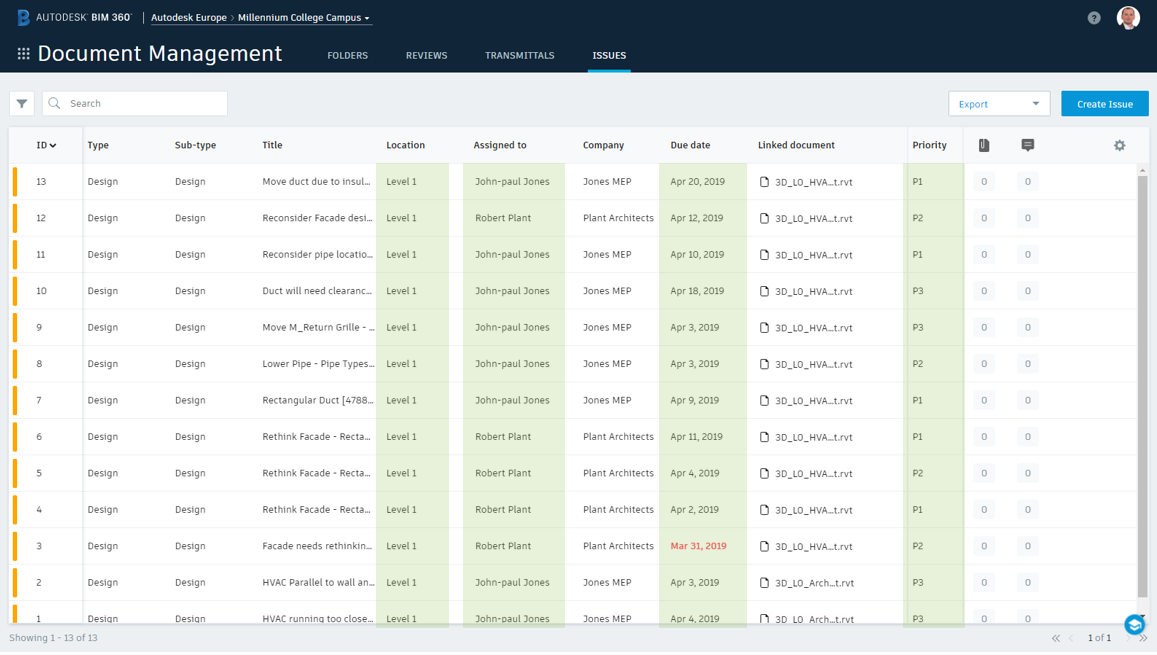The width and height of the screenshot is (1157, 655).
Task: Sort by ID column arrow
Action: [x=53, y=146]
